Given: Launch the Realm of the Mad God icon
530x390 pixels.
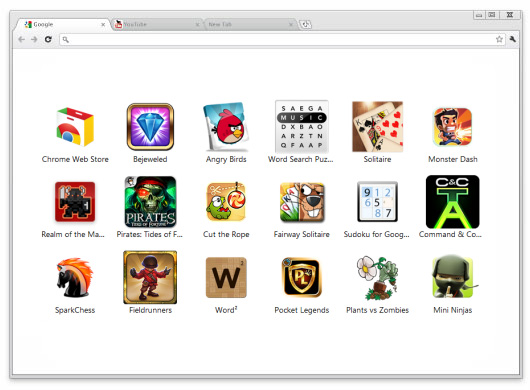Looking at the screenshot, I should pyautogui.click(x=75, y=202).
